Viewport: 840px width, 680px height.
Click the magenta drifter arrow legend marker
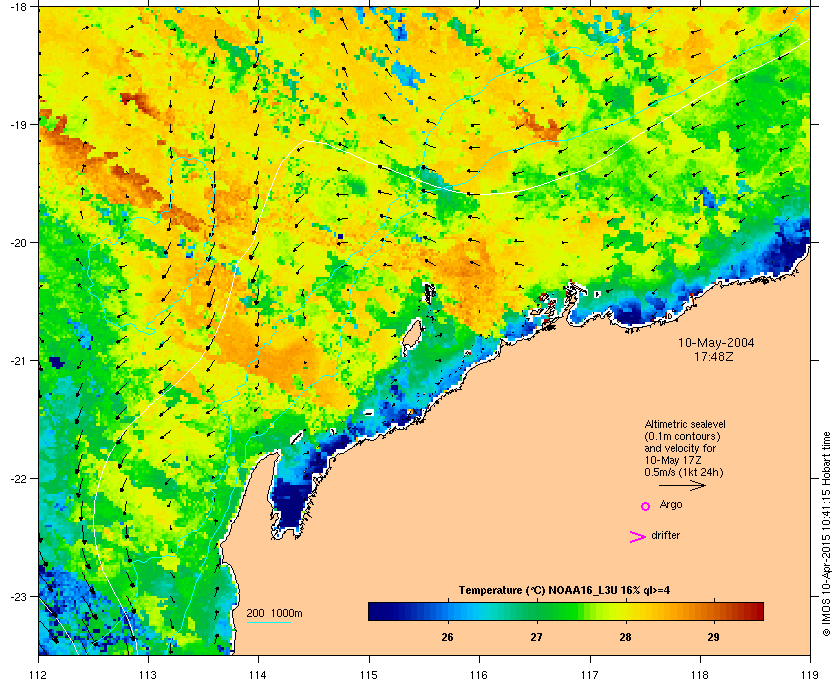coord(638,537)
